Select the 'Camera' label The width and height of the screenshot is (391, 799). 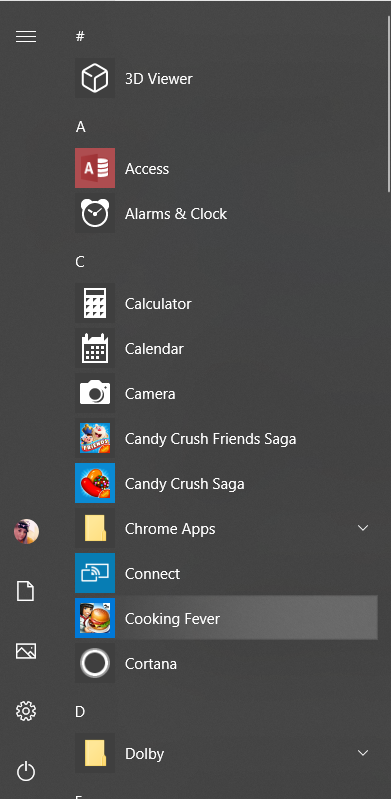[150, 394]
